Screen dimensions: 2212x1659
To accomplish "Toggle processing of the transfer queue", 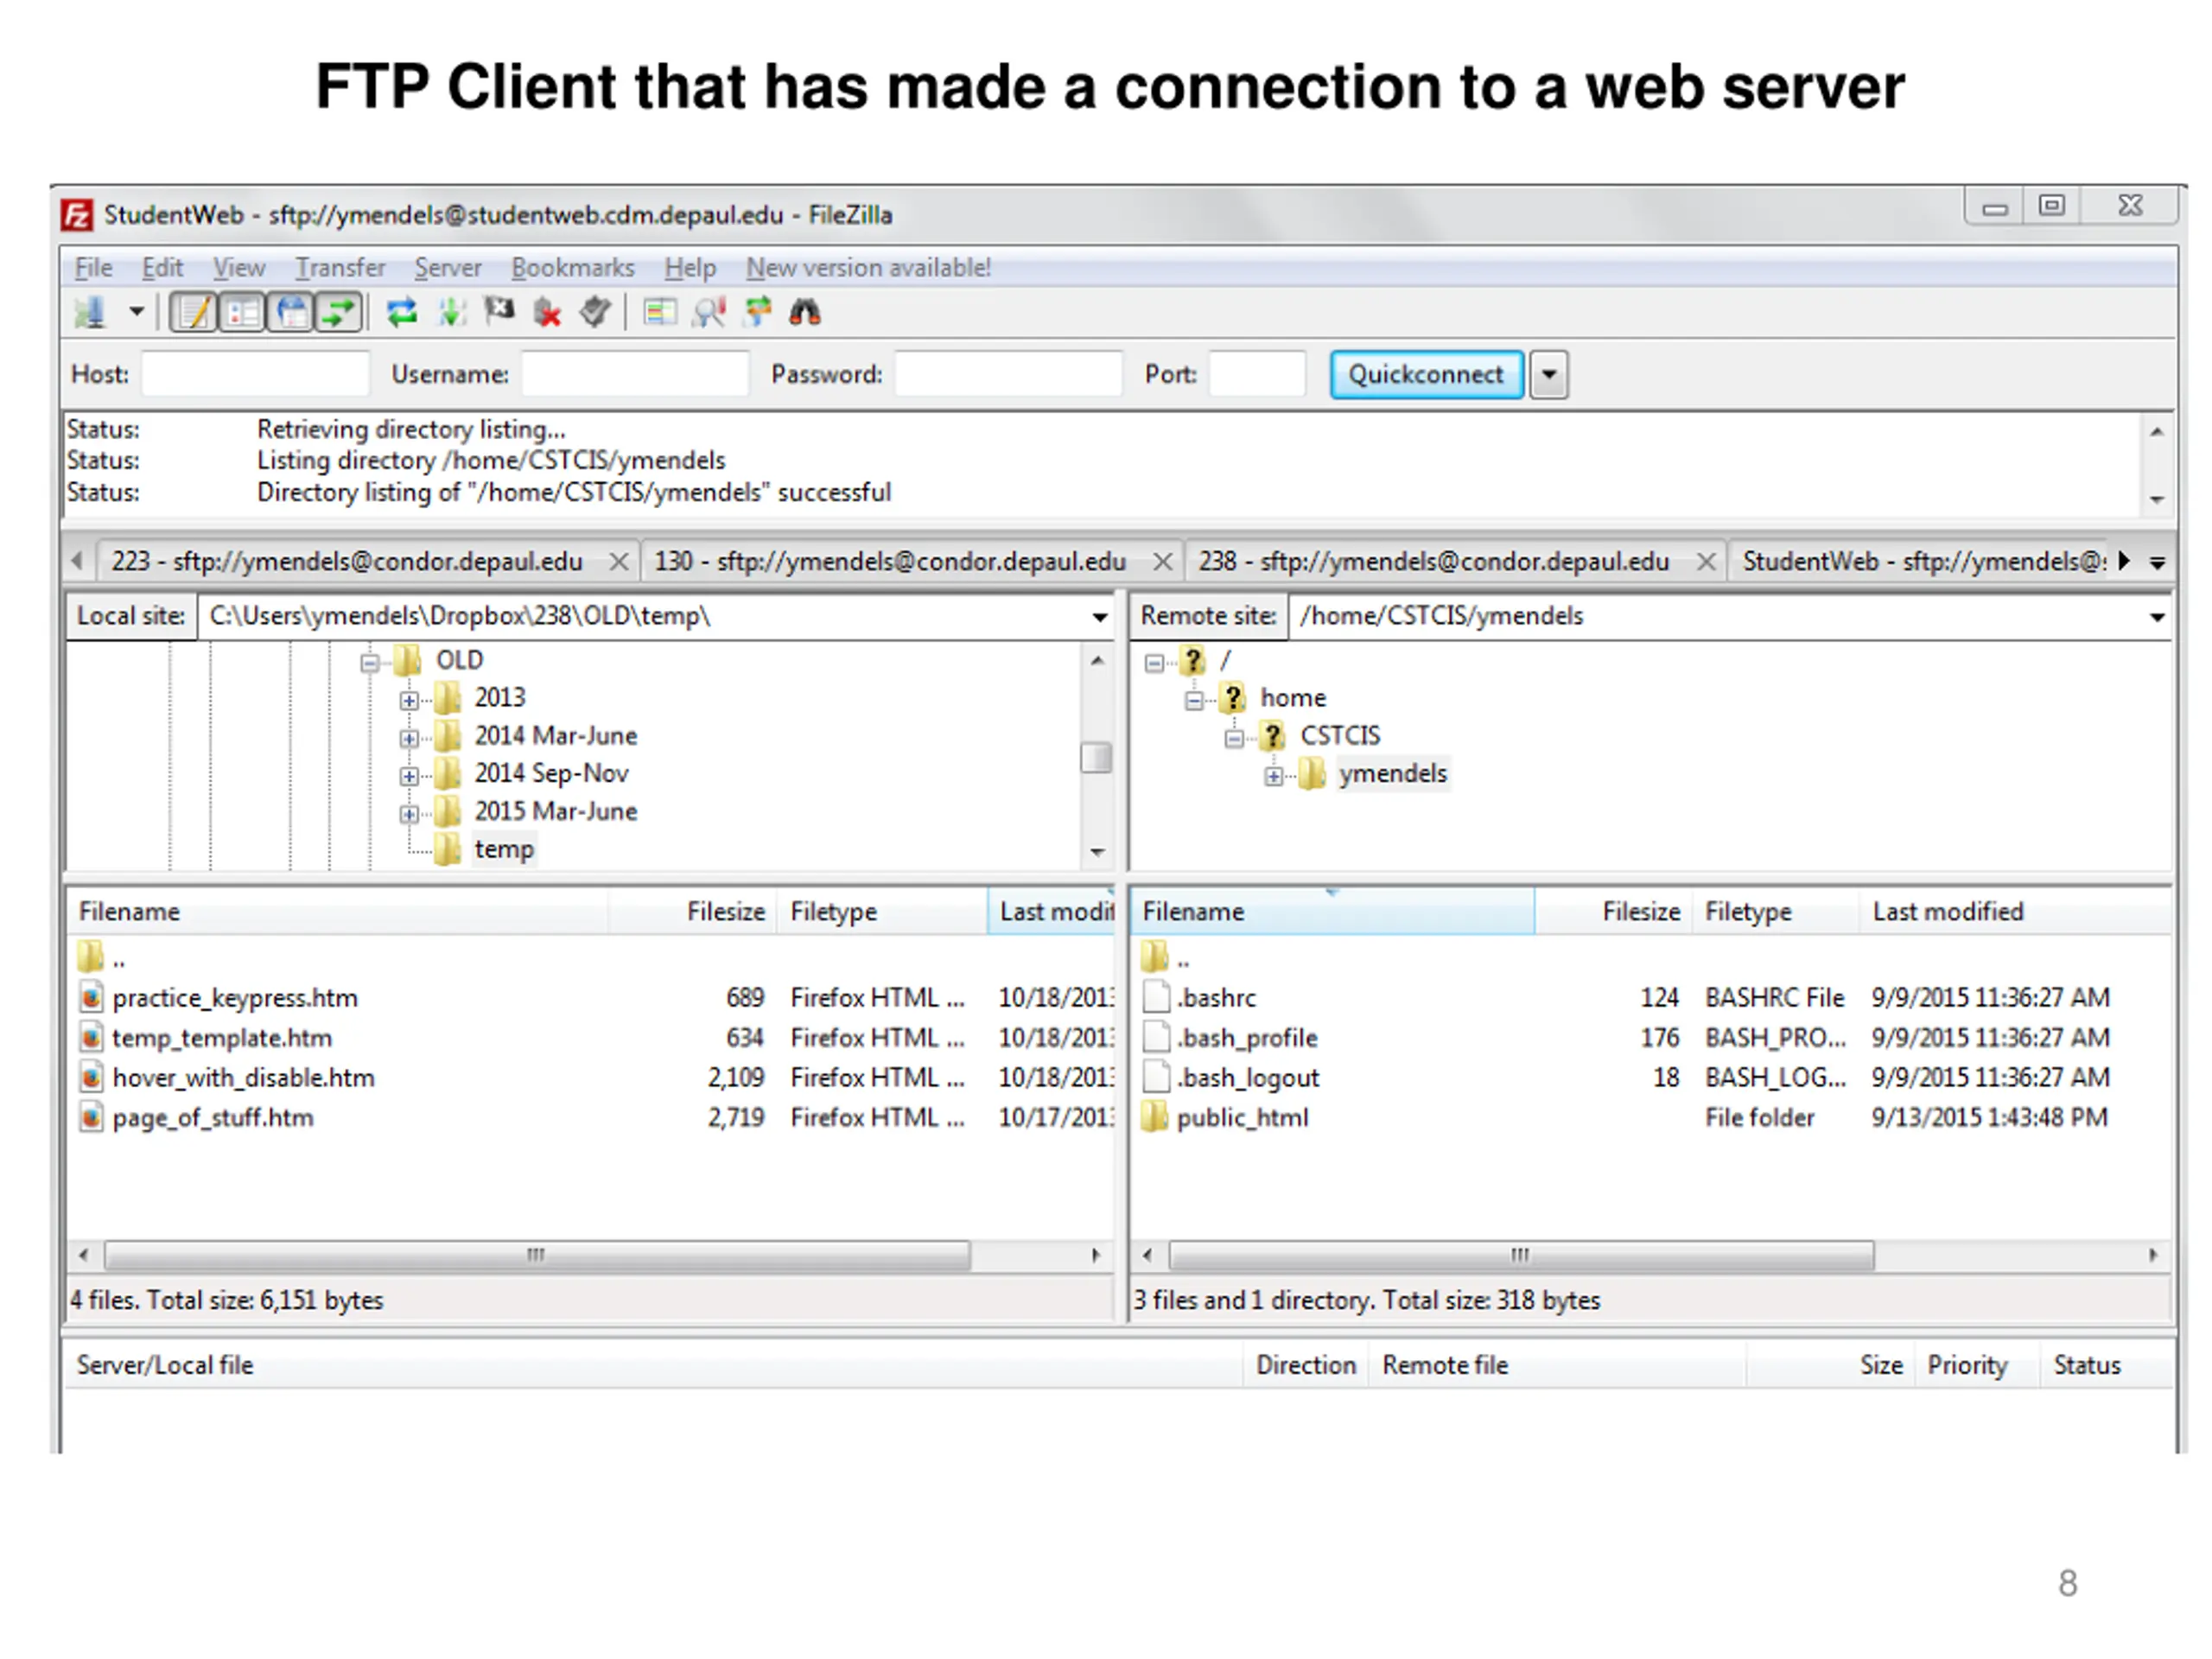I will click(x=451, y=313).
